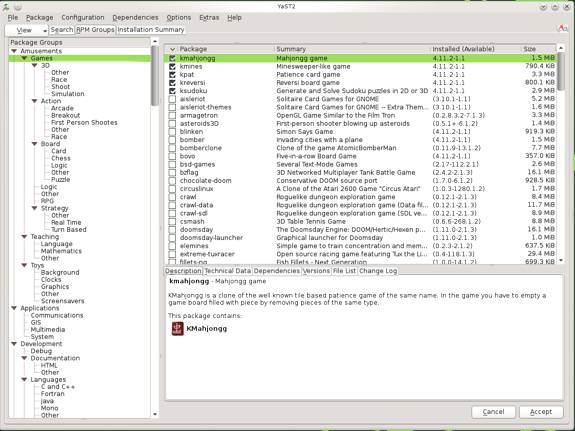Screen dimensions: 575x431
Task: Select the doomsday-launcher package row
Action: pyautogui.click(x=361, y=238)
